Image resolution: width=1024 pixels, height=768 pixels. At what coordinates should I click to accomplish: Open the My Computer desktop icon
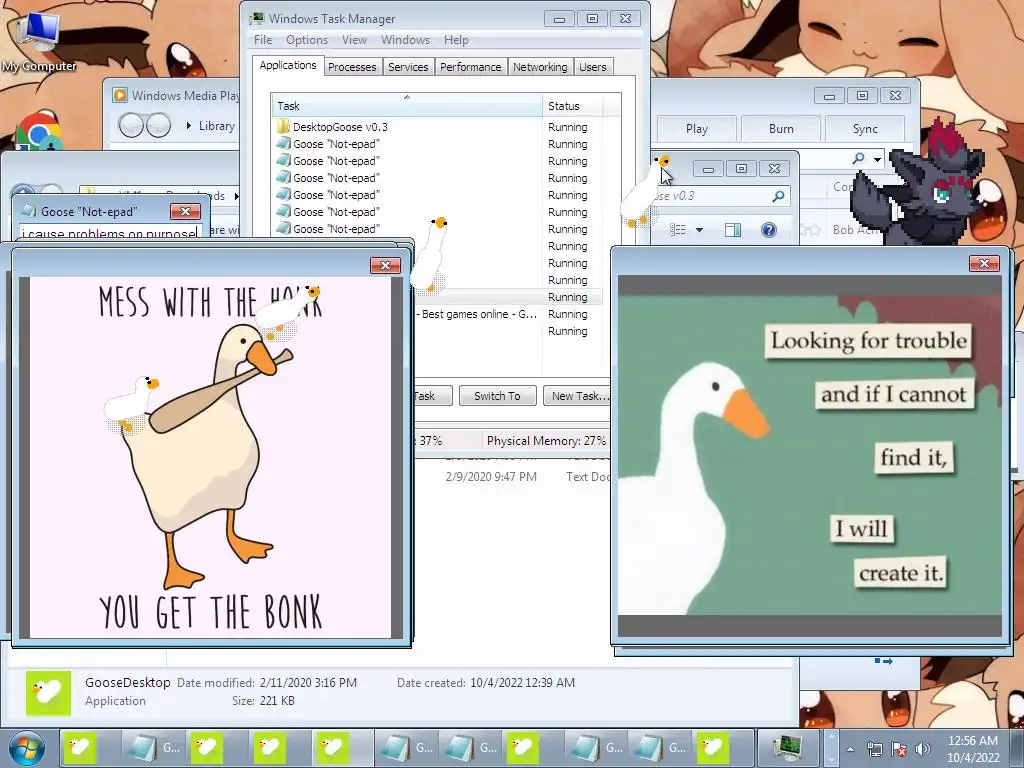click(38, 38)
